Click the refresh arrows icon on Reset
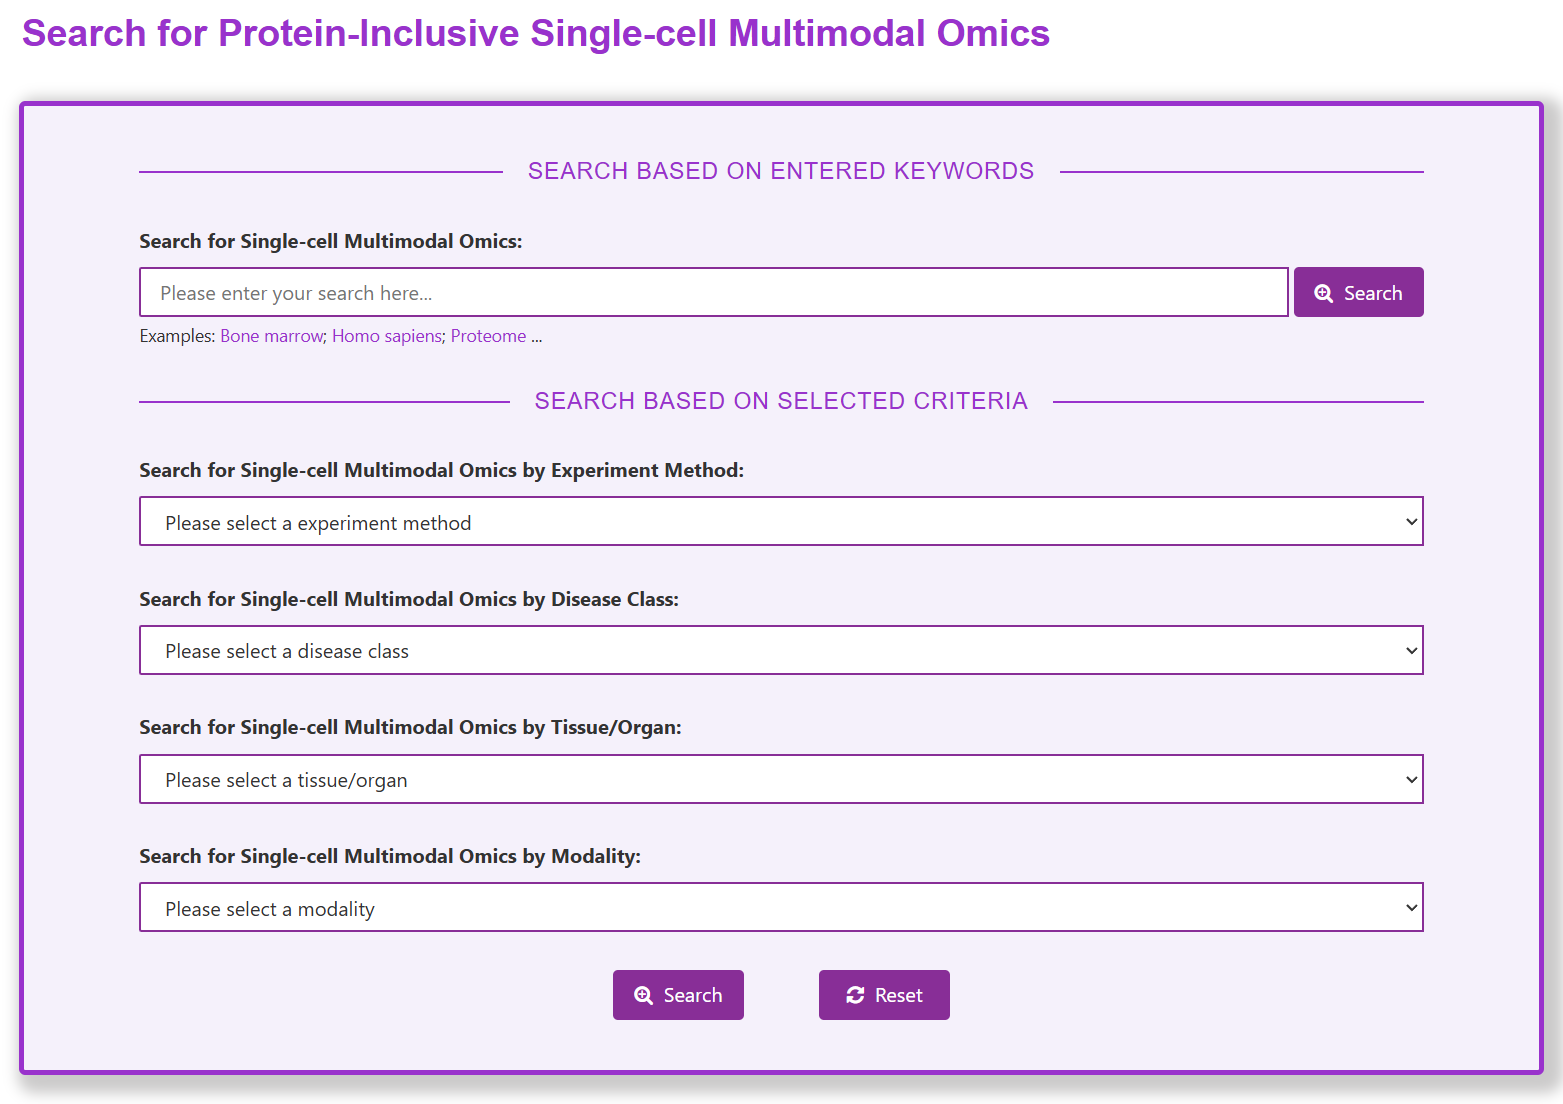Image resolution: width=1563 pixels, height=1104 pixels. (855, 995)
